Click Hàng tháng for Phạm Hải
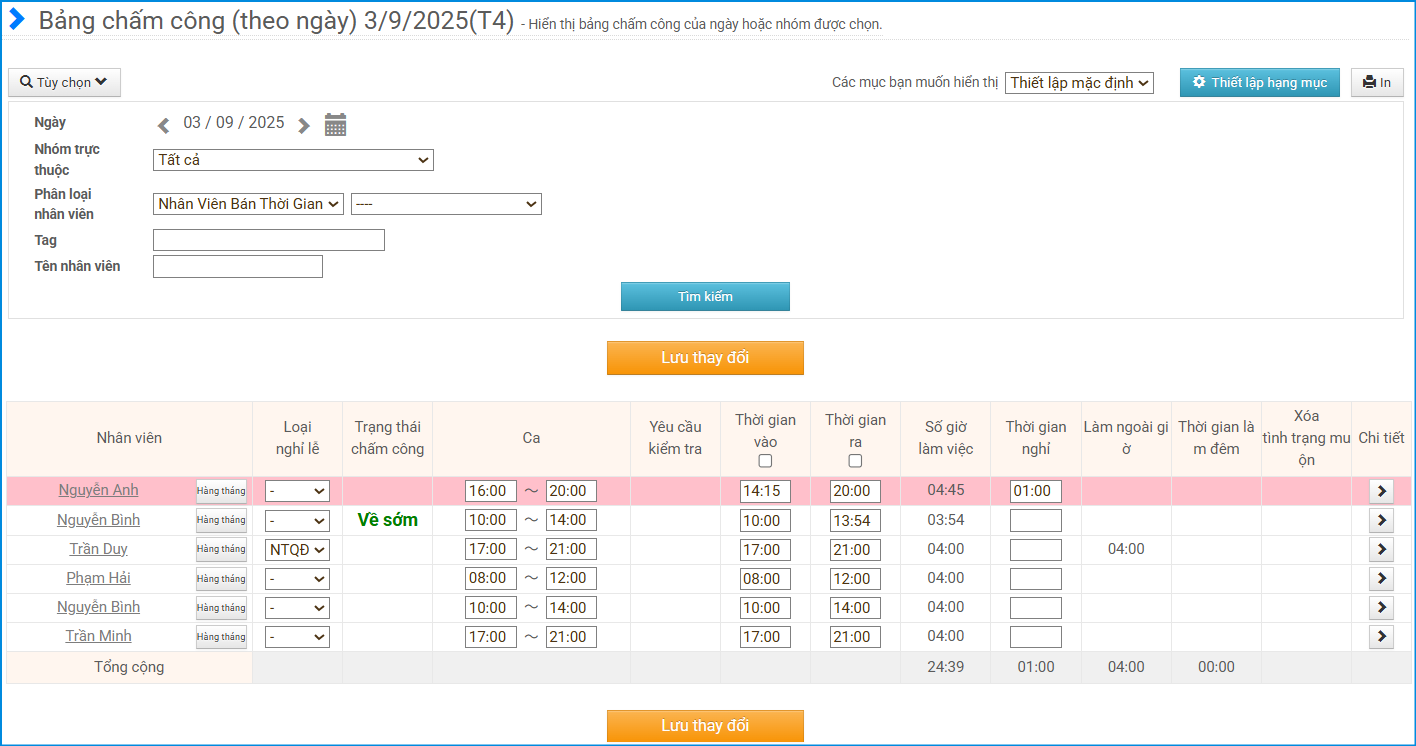This screenshot has width=1416, height=746. tap(221, 578)
